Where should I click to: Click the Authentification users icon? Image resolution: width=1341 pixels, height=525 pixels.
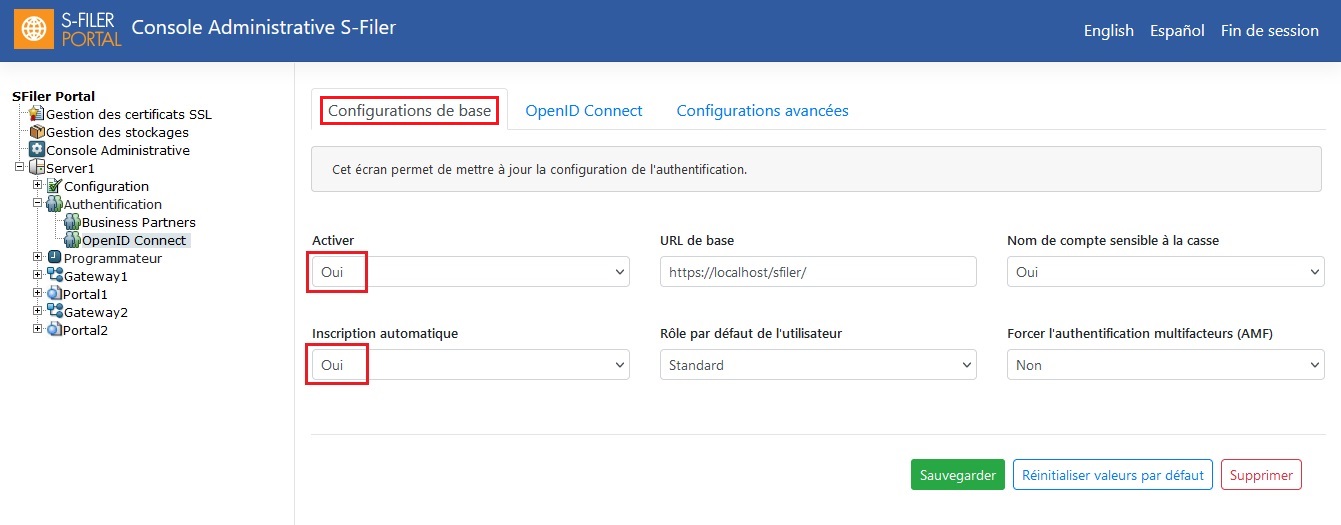[55, 204]
